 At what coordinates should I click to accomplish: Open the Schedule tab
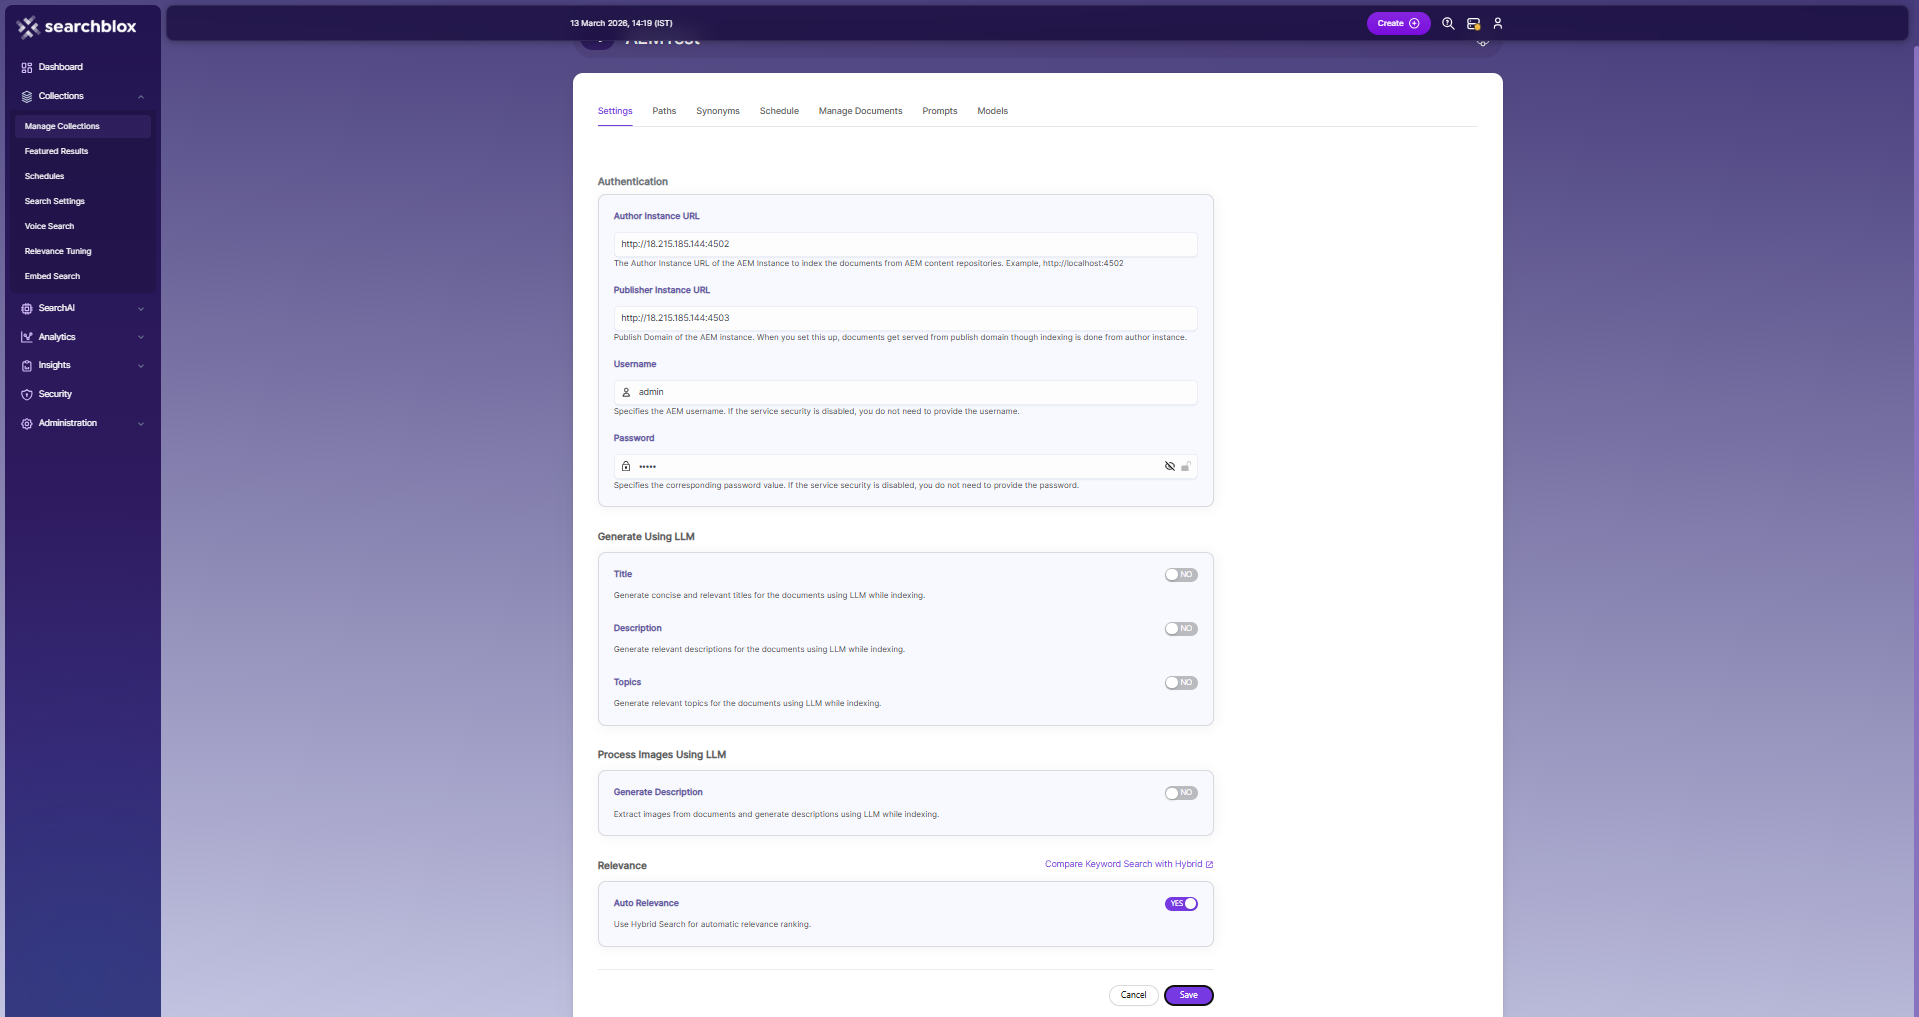[779, 111]
